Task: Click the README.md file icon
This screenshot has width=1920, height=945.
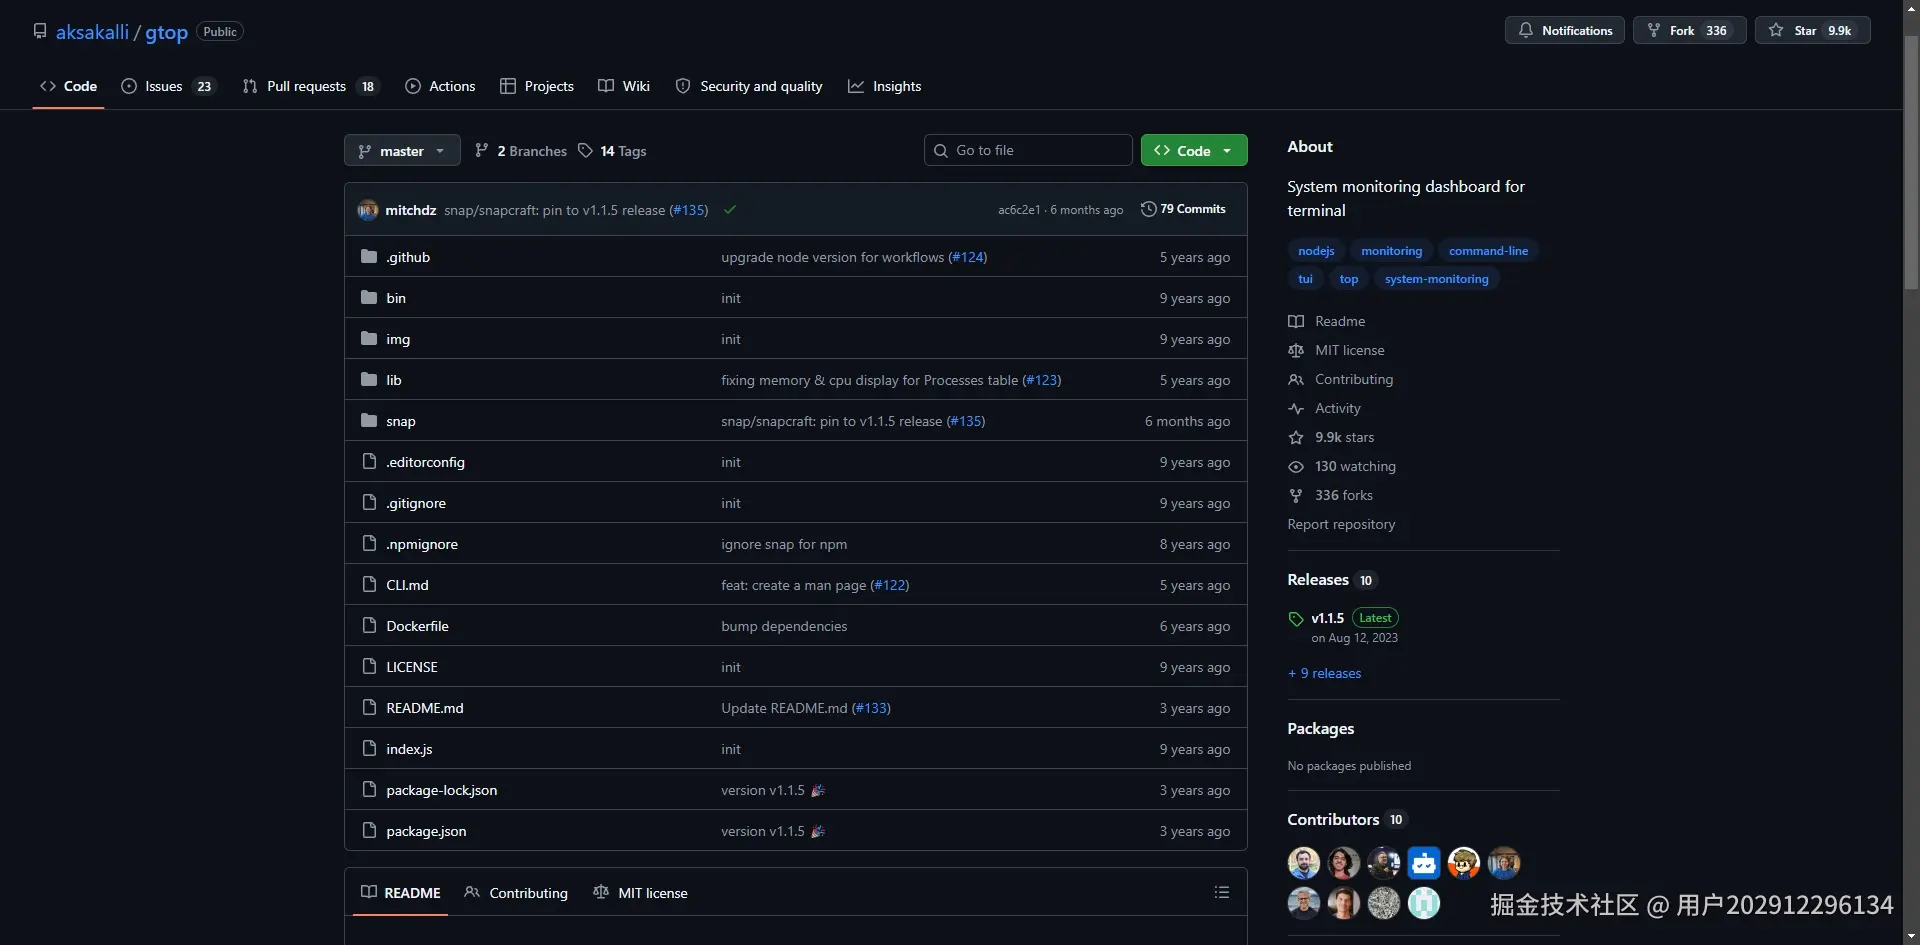Action: click(x=369, y=708)
